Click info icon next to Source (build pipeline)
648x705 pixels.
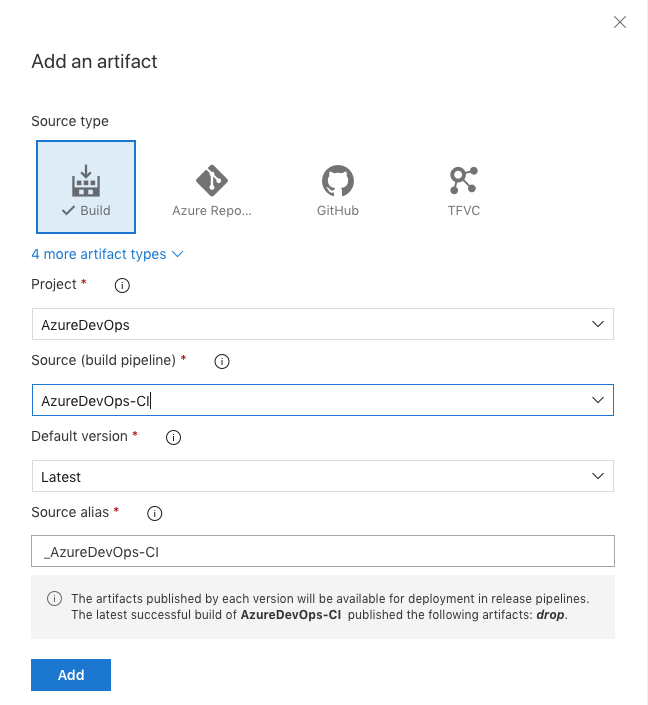pyautogui.click(x=222, y=361)
